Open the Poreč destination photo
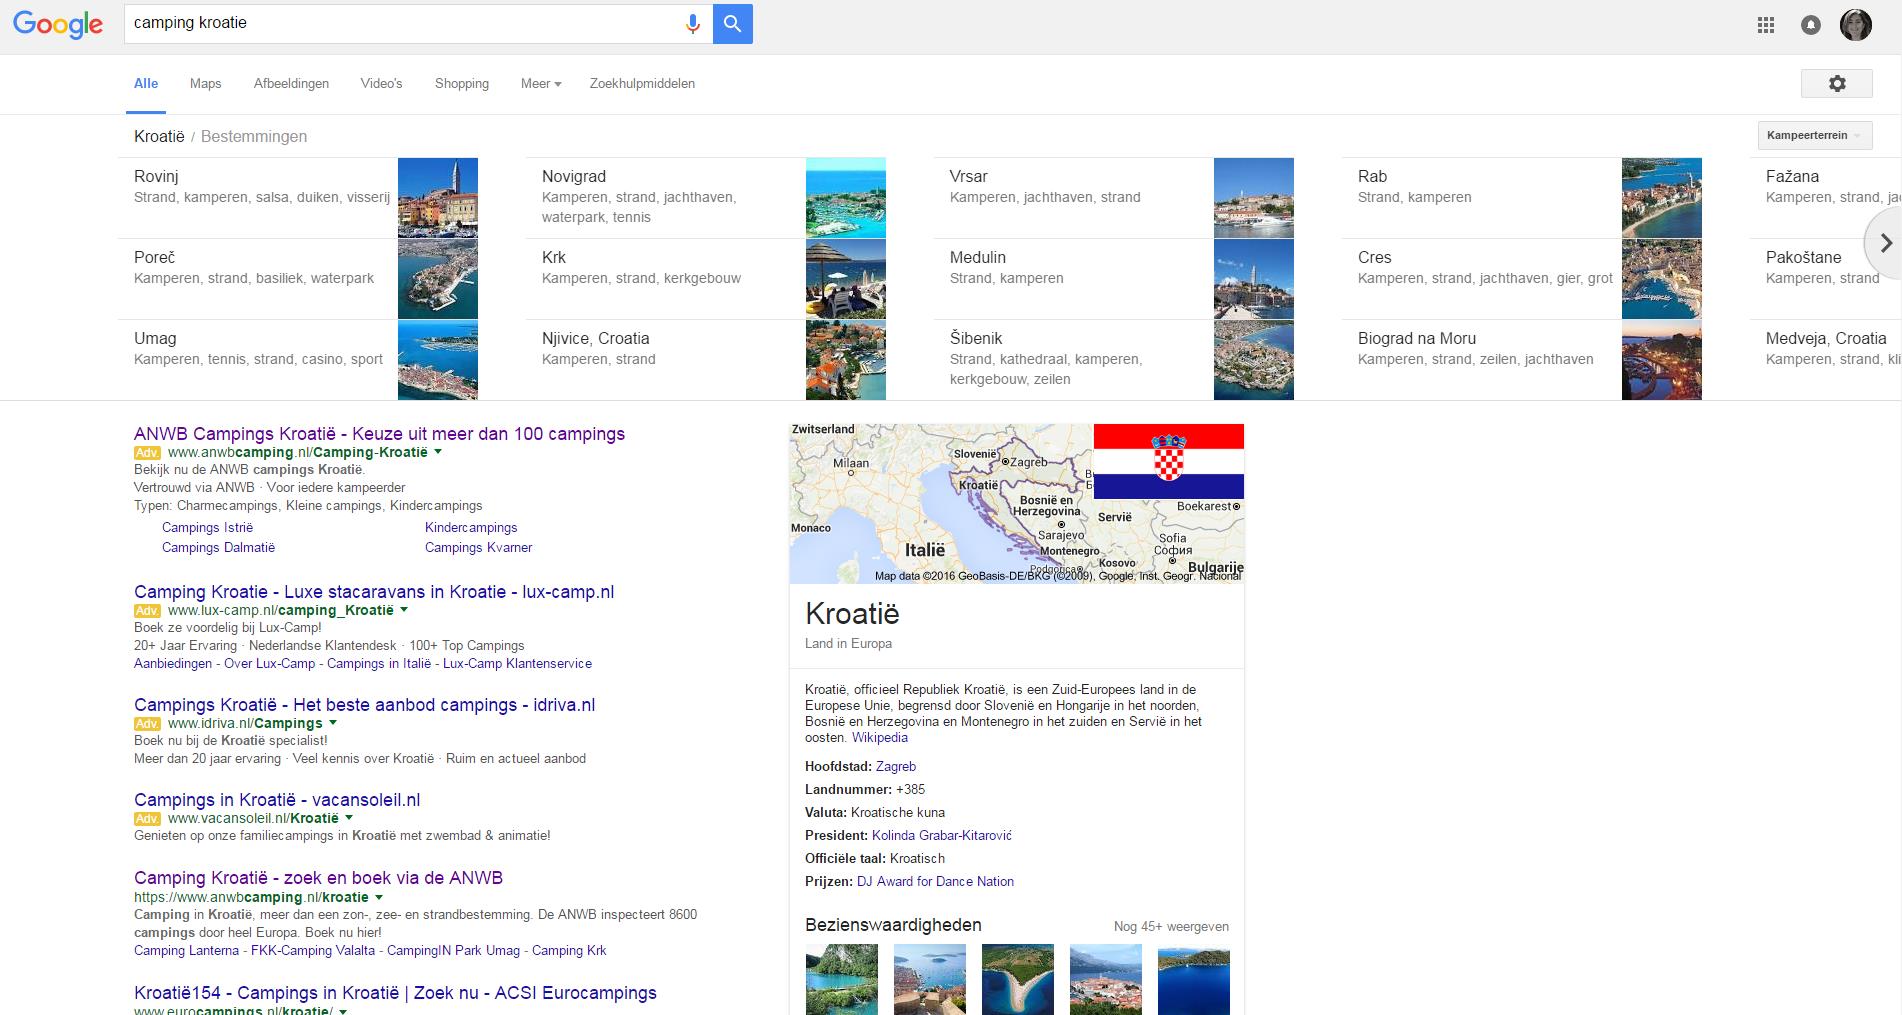Viewport: 1902px width, 1015px height. (438, 278)
